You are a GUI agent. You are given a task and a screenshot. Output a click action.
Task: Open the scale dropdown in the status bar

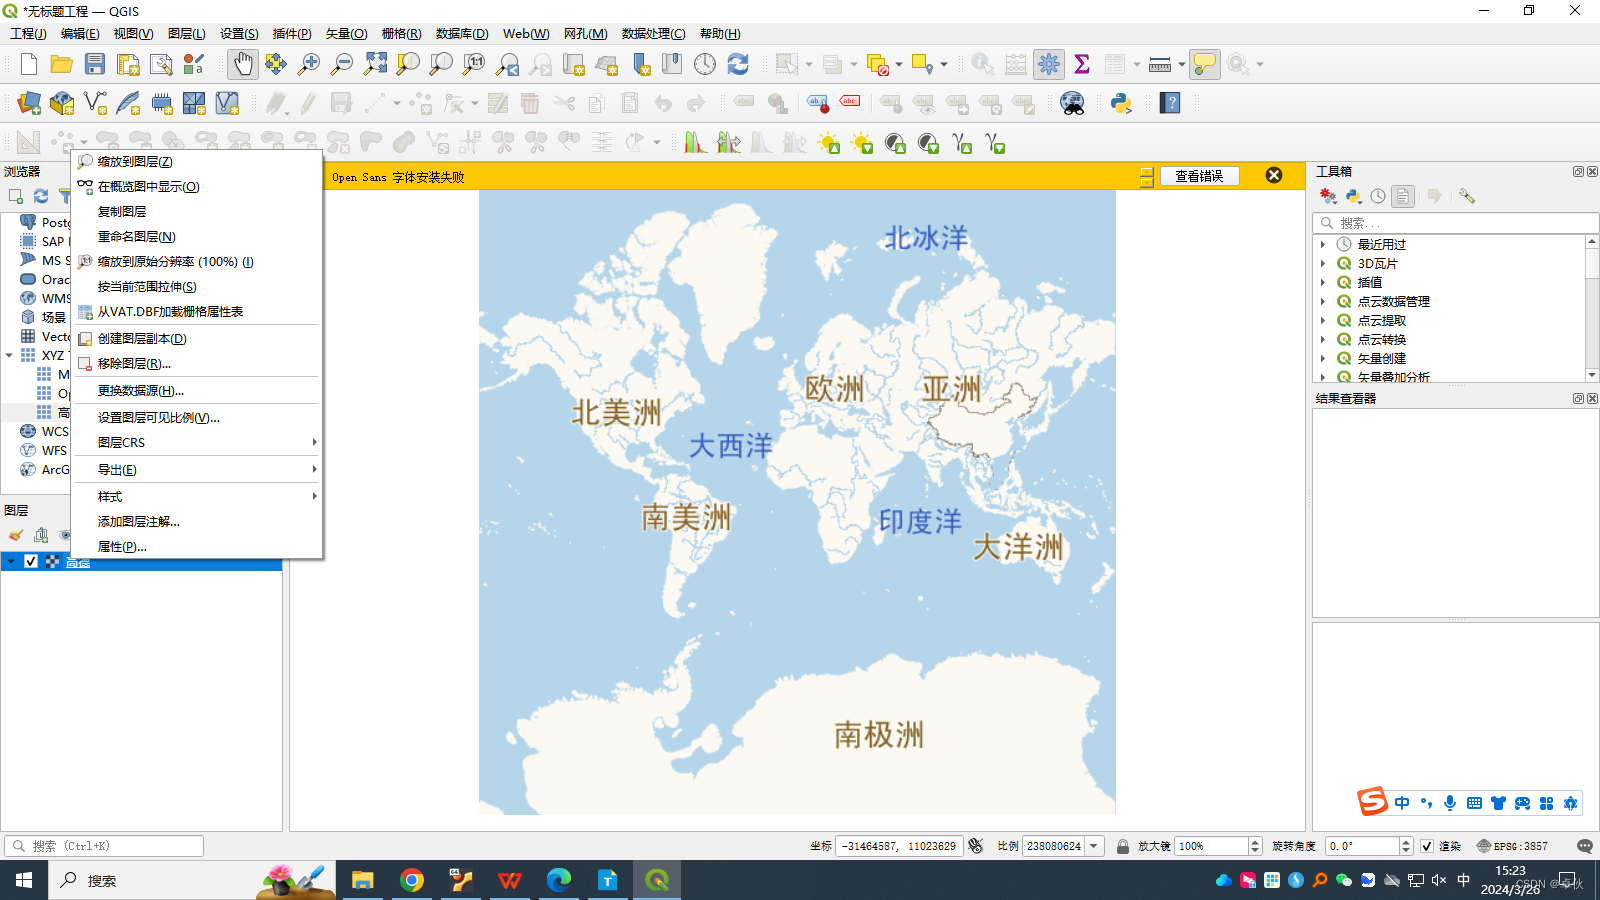point(1094,846)
